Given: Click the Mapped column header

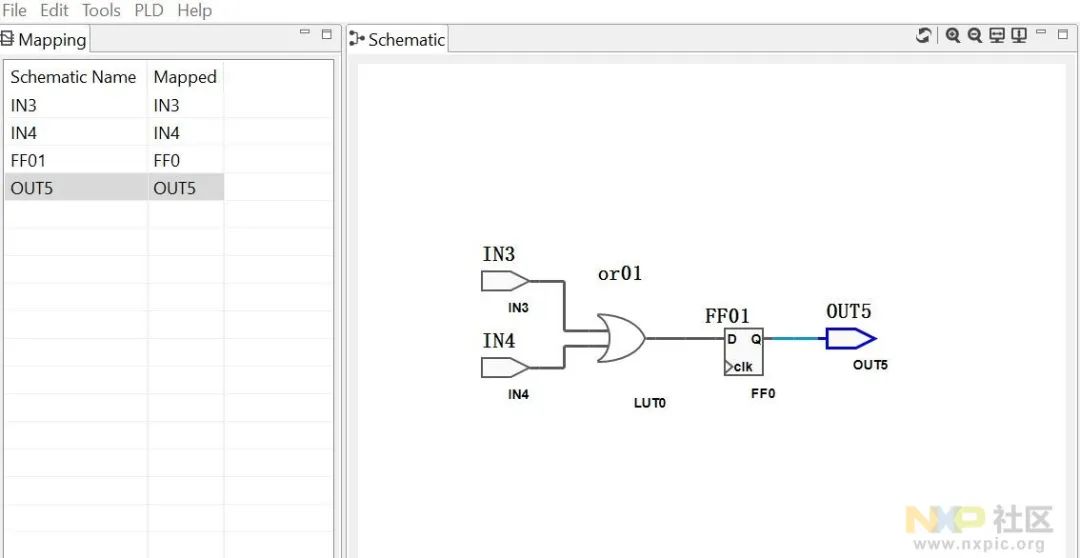Looking at the screenshot, I should pyautogui.click(x=185, y=76).
